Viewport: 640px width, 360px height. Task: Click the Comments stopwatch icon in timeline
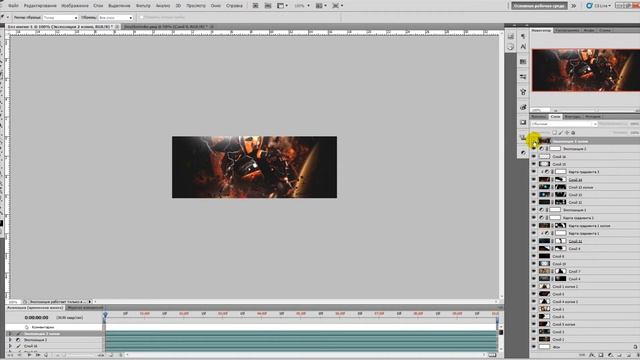point(27,327)
